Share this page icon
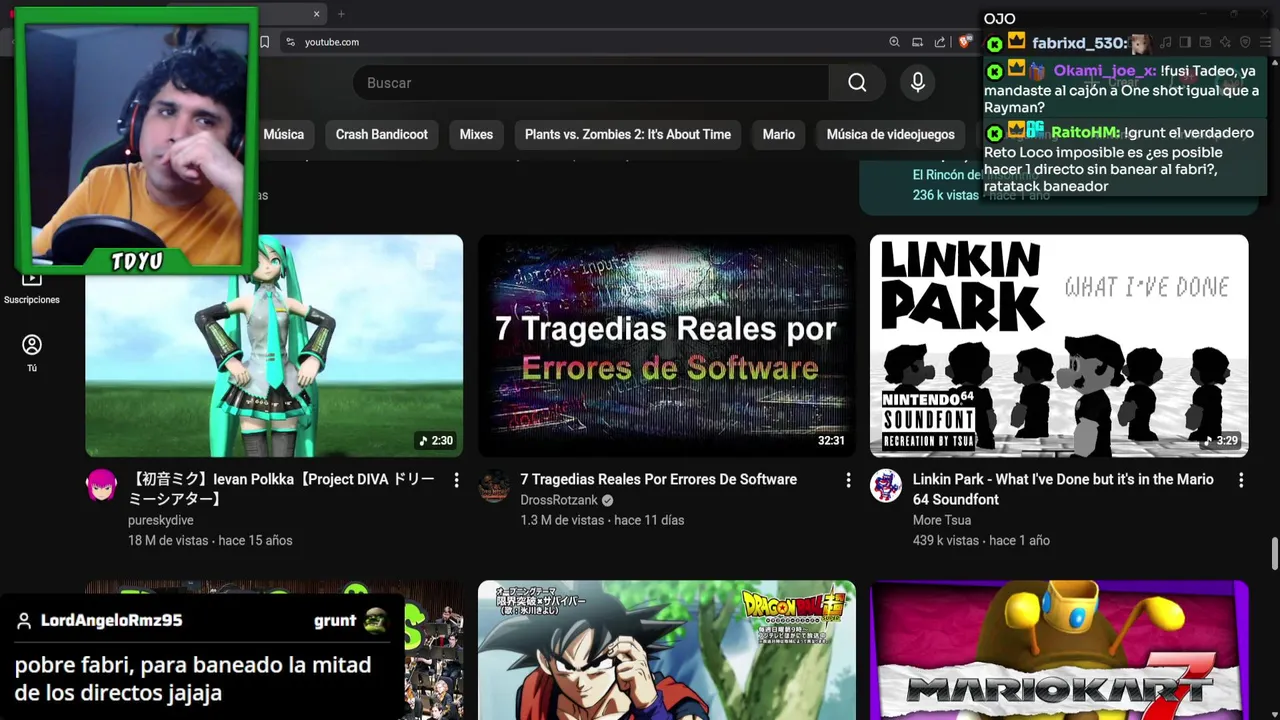The image size is (1280, 720). 940,42
